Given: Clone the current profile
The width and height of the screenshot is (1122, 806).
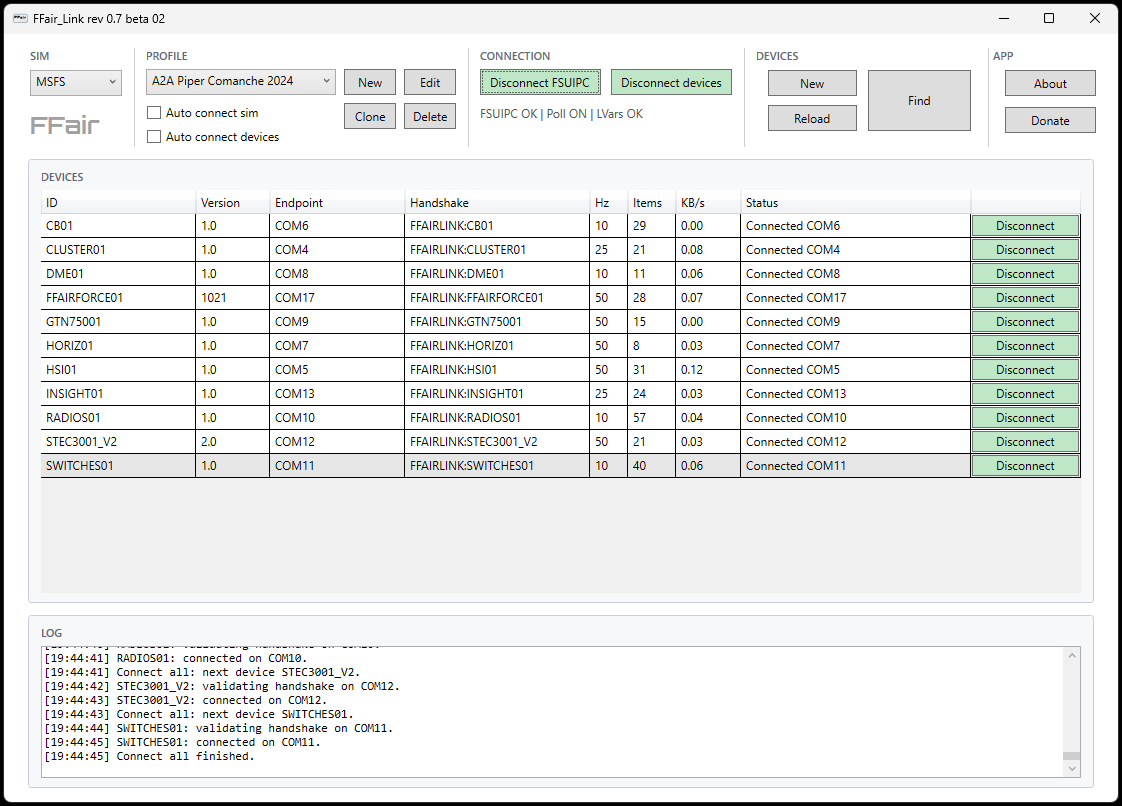Looking at the screenshot, I should [370, 117].
